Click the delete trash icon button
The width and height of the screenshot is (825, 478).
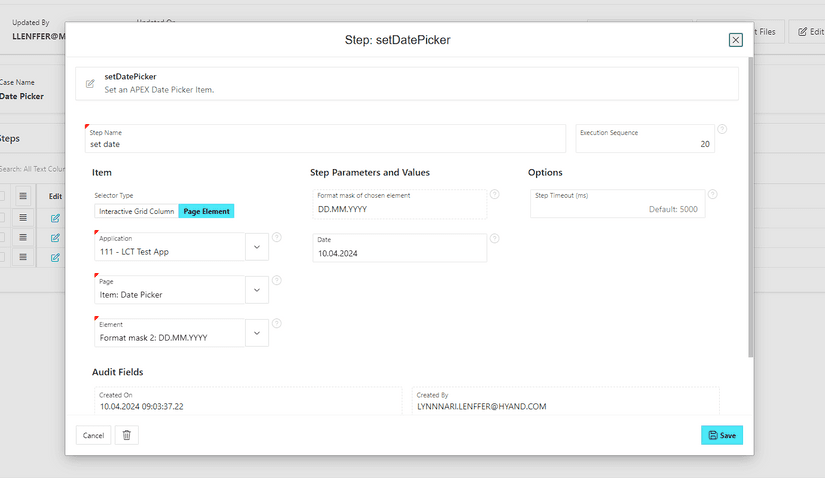127,435
